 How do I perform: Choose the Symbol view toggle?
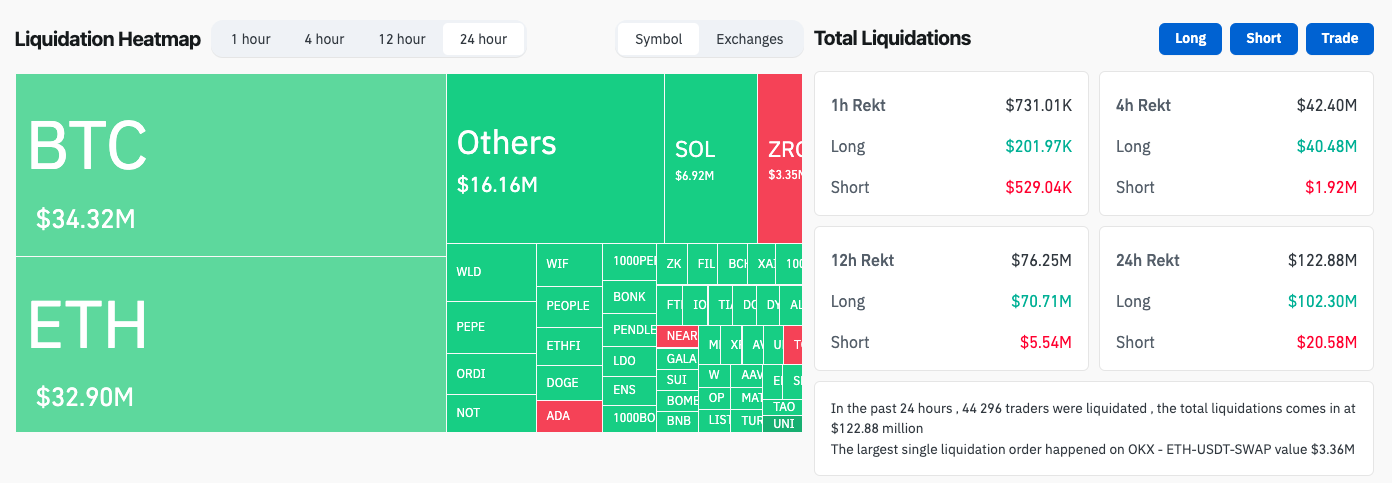658,39
